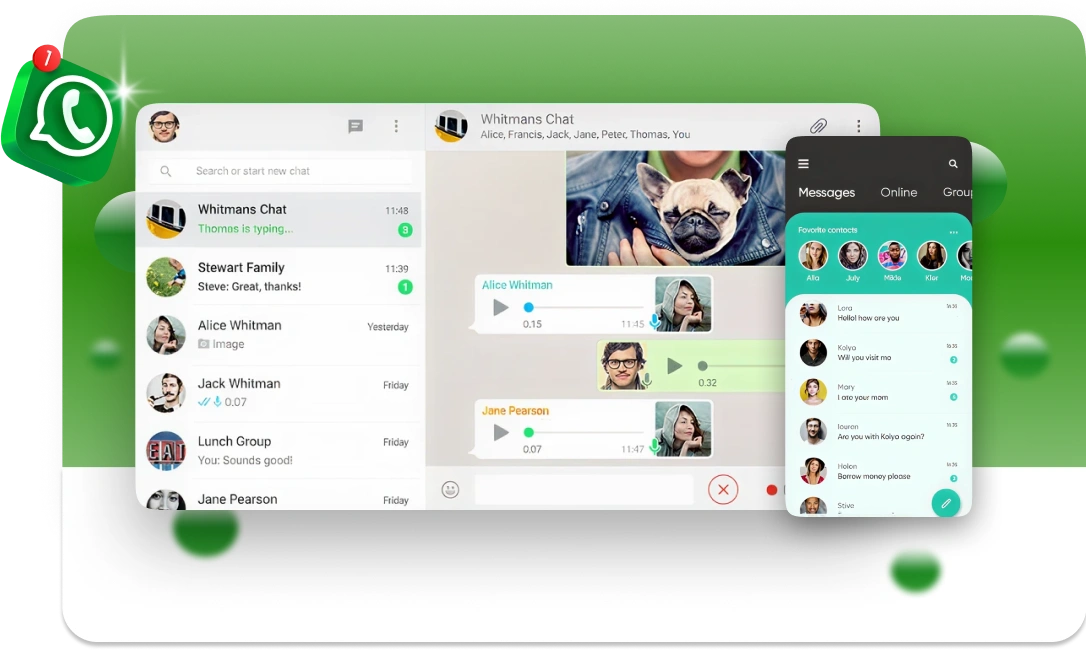Click the emoji smiley icon
The height and width of the screenshot is (655, 1086).
tap(450, 490)
